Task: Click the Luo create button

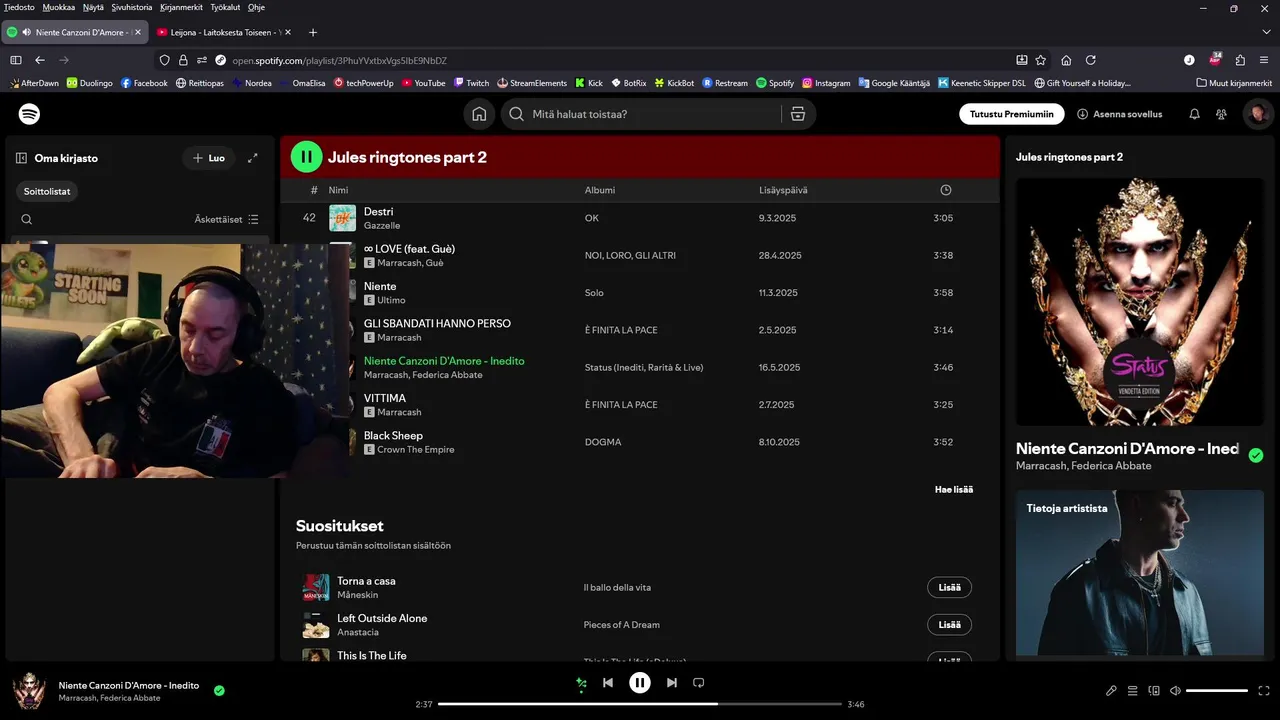Action: click(208, 158)
